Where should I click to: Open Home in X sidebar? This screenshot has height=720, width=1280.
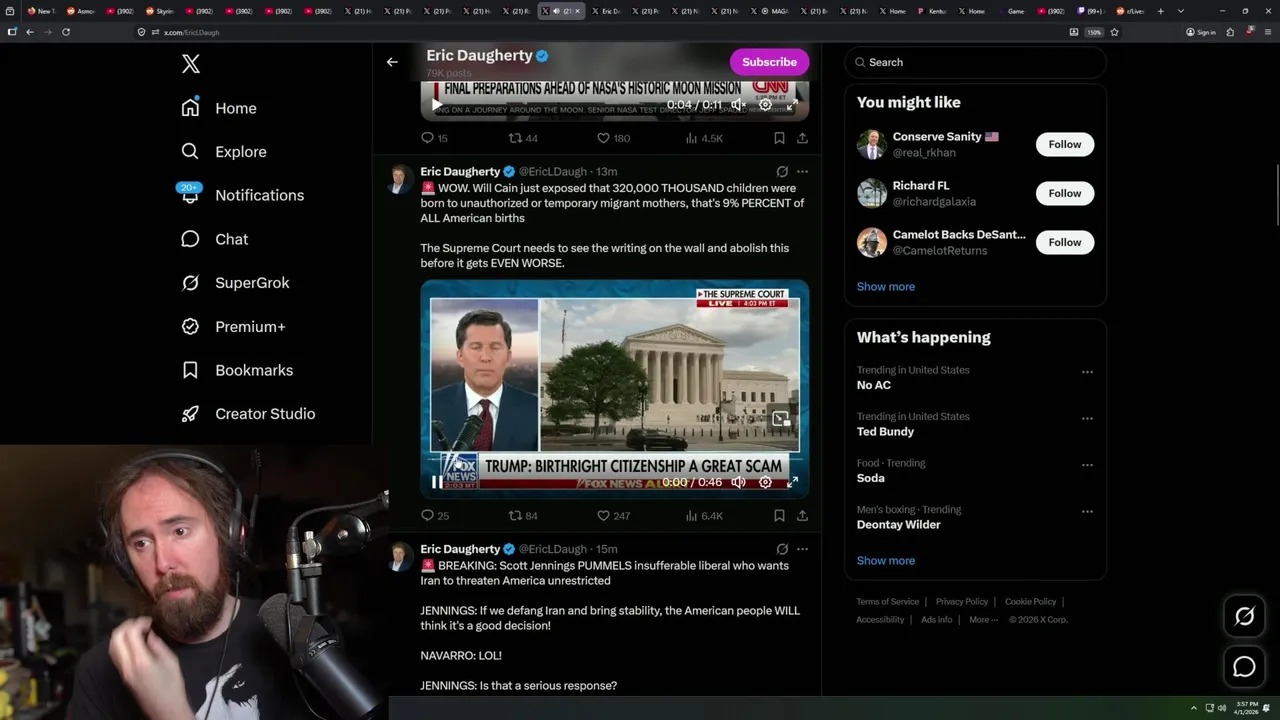(x=219, y=108)
